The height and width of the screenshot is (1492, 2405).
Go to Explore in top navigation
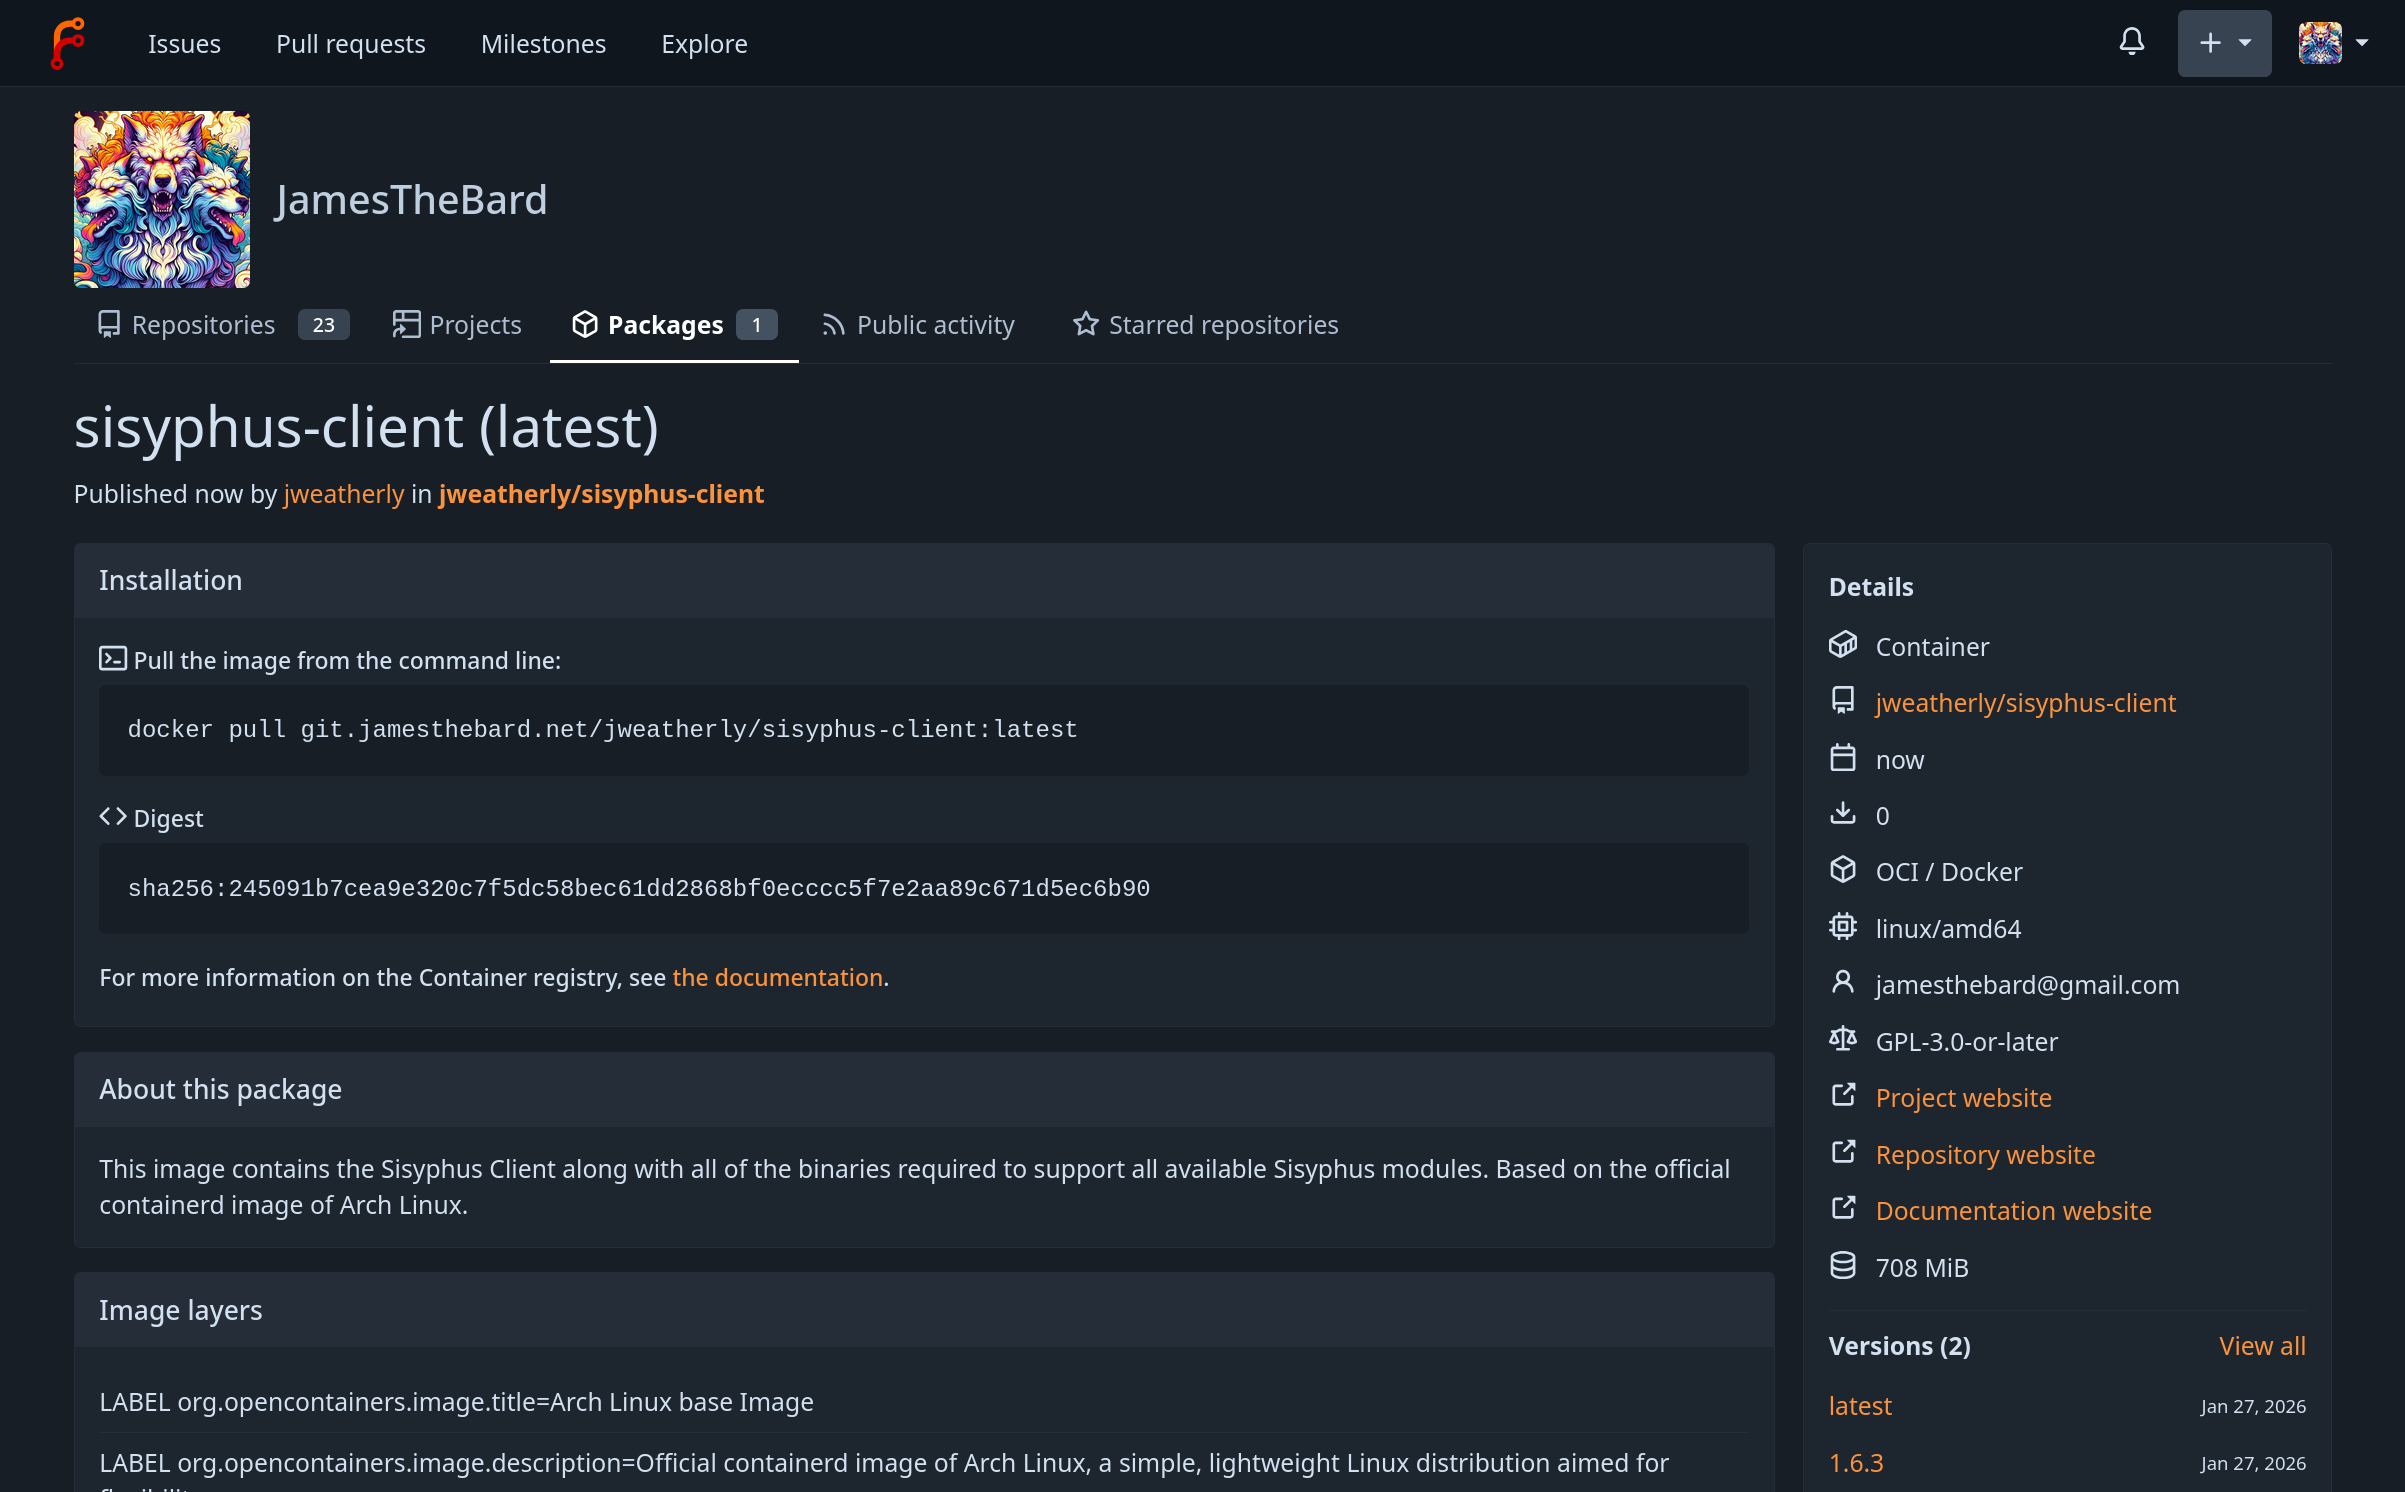[704, 44]
